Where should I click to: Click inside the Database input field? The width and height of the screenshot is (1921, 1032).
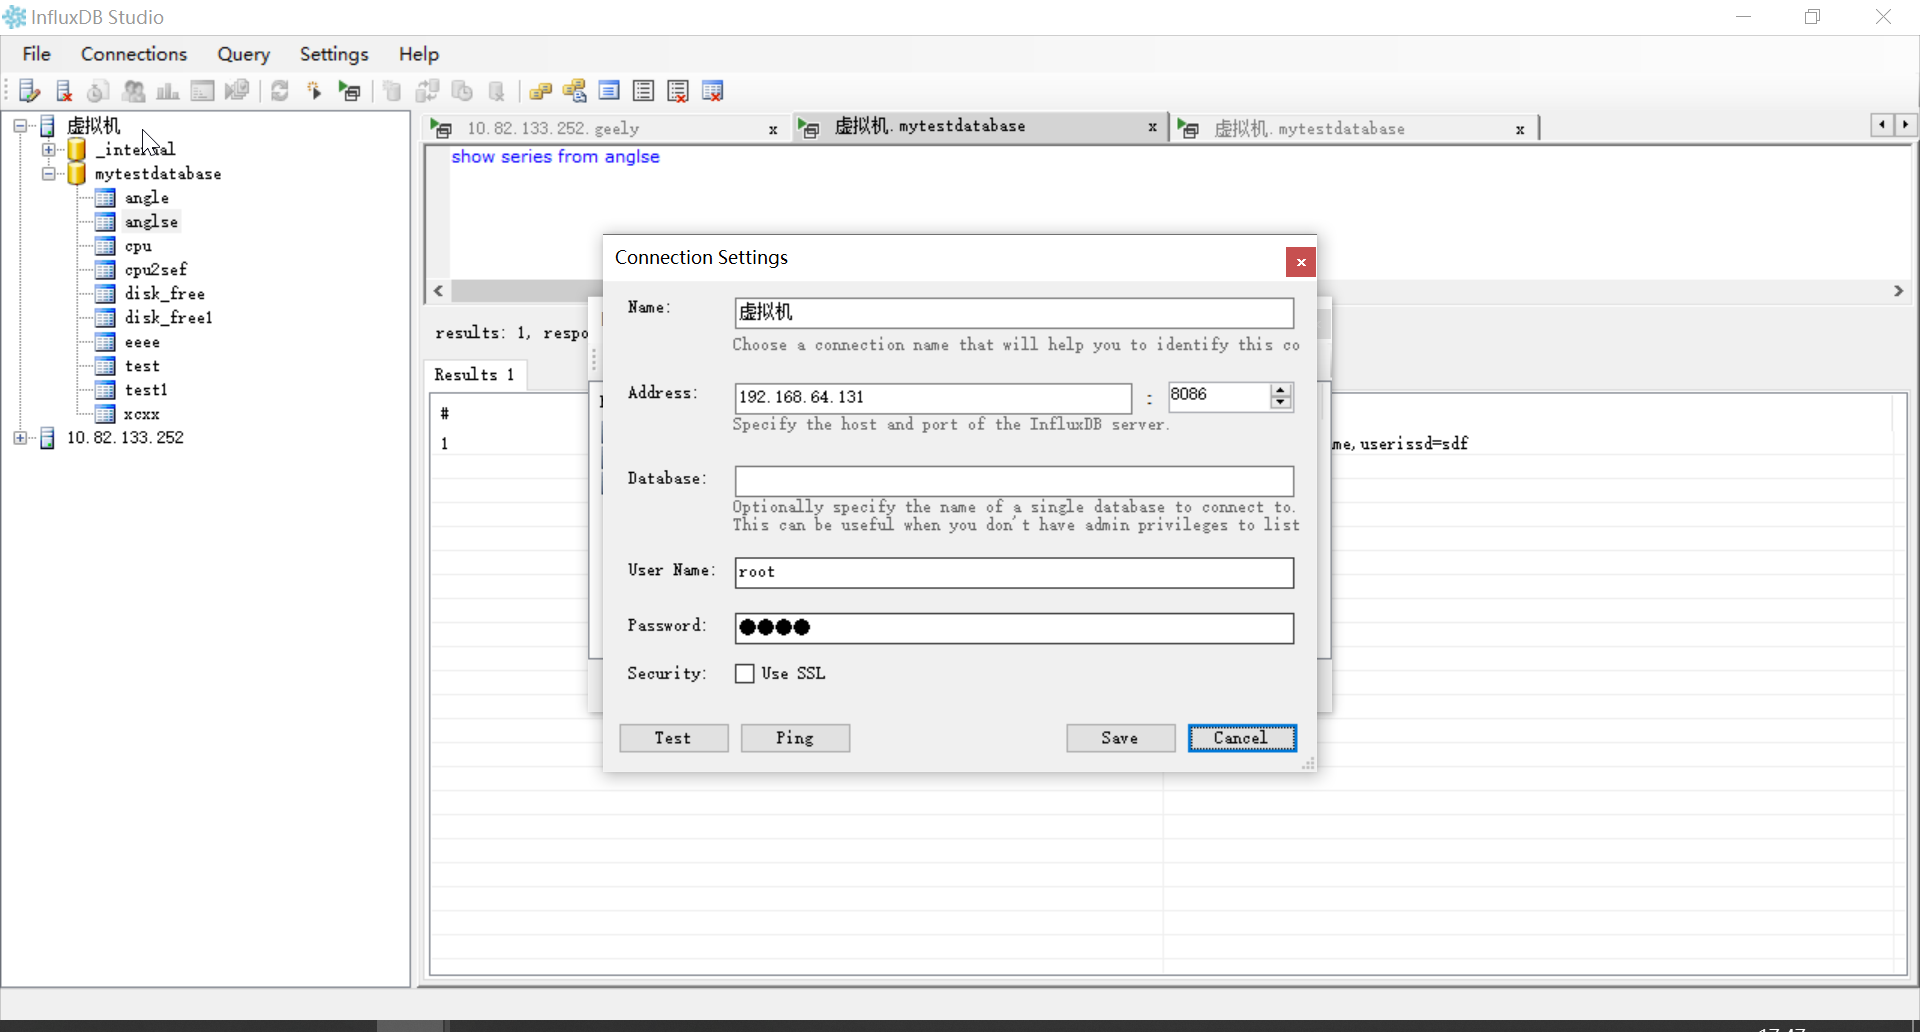coord(1013,481)
